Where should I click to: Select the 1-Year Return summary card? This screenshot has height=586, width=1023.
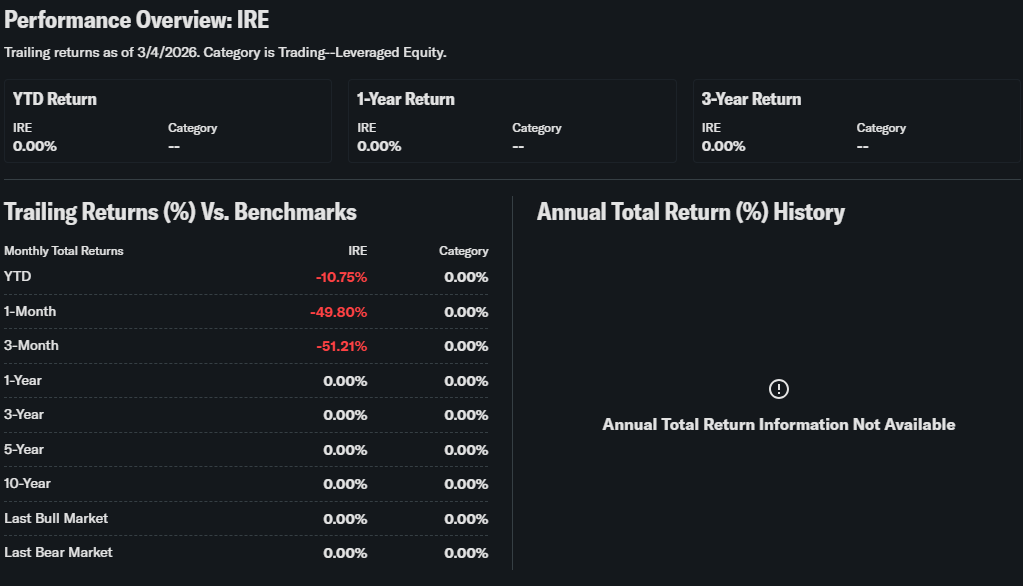coord(512,121)
